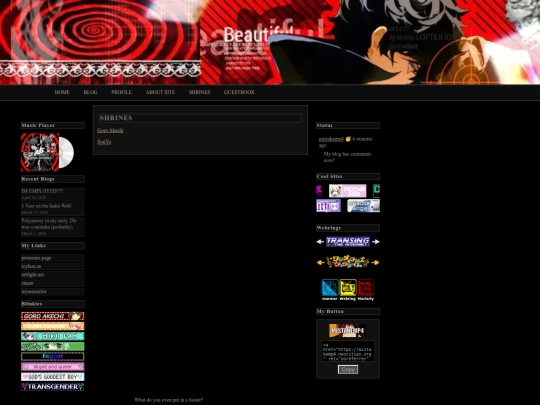Click the teal D site button in Cool Sites
Image resolution: width=540 pixels, height=405 pixels.
(x=376, y=191)
